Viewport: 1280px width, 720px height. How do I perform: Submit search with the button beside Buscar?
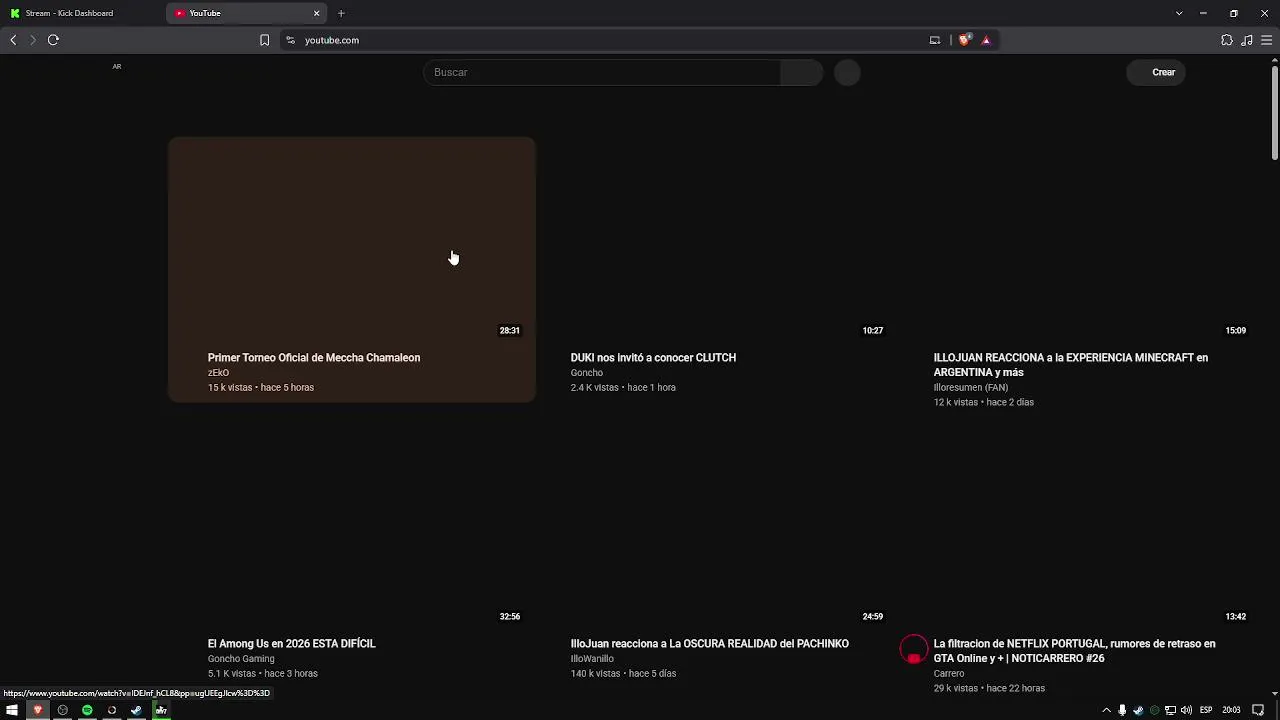tap(801, 72)
